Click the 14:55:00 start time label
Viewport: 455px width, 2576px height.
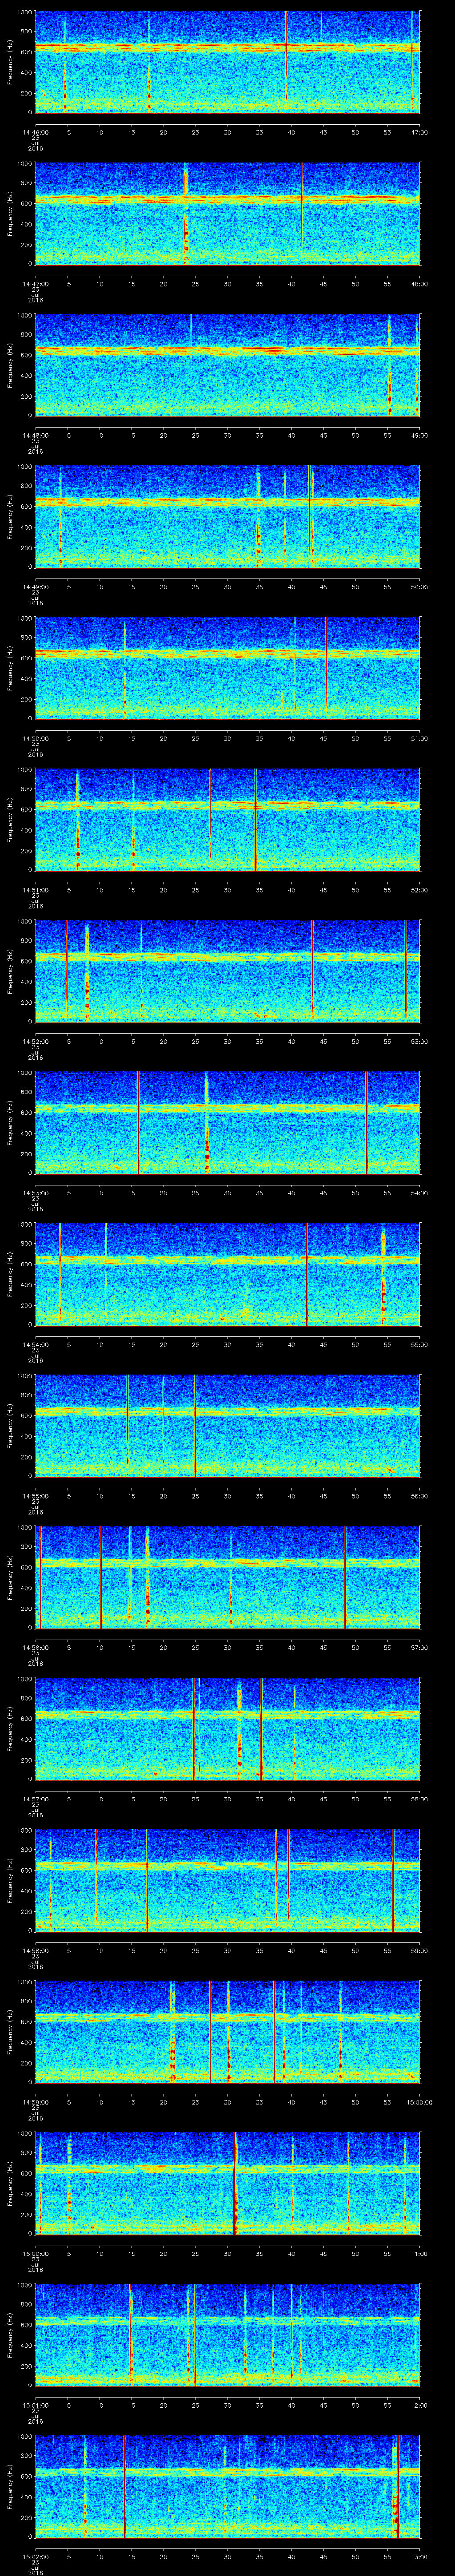[36, 1496]
